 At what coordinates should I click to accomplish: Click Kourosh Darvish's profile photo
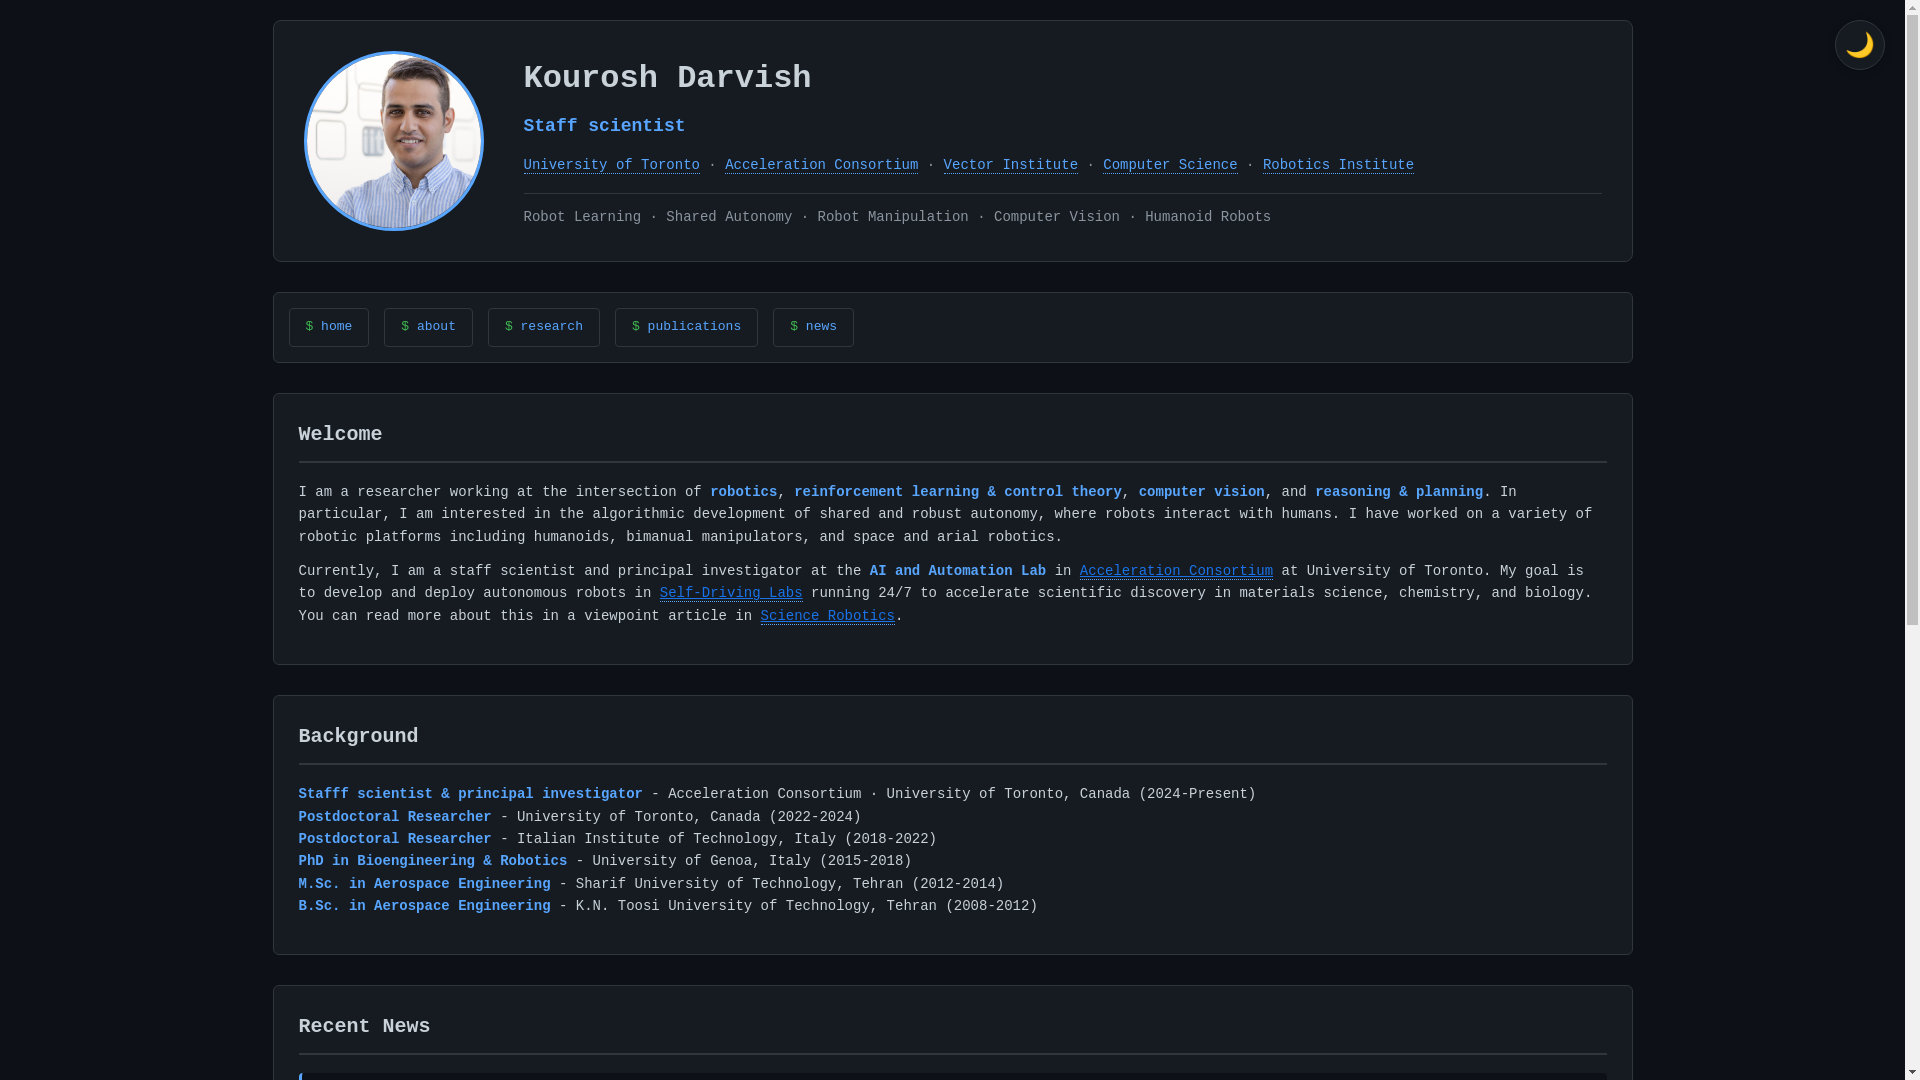(x=393, y=141)
